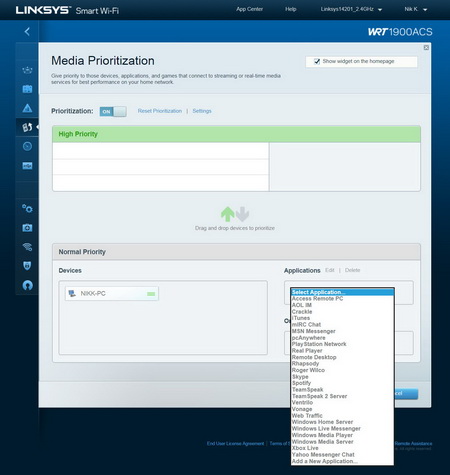The height and width of the screenshot is (475, 450).
Task: Open the Connectivity gears sidebar icon
Action: [27, 209]
